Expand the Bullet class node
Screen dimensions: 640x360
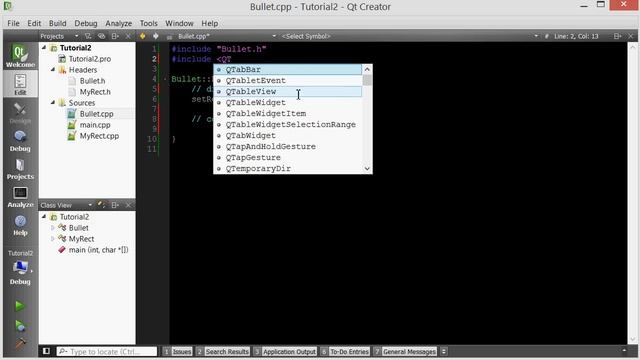click(53, 228)
